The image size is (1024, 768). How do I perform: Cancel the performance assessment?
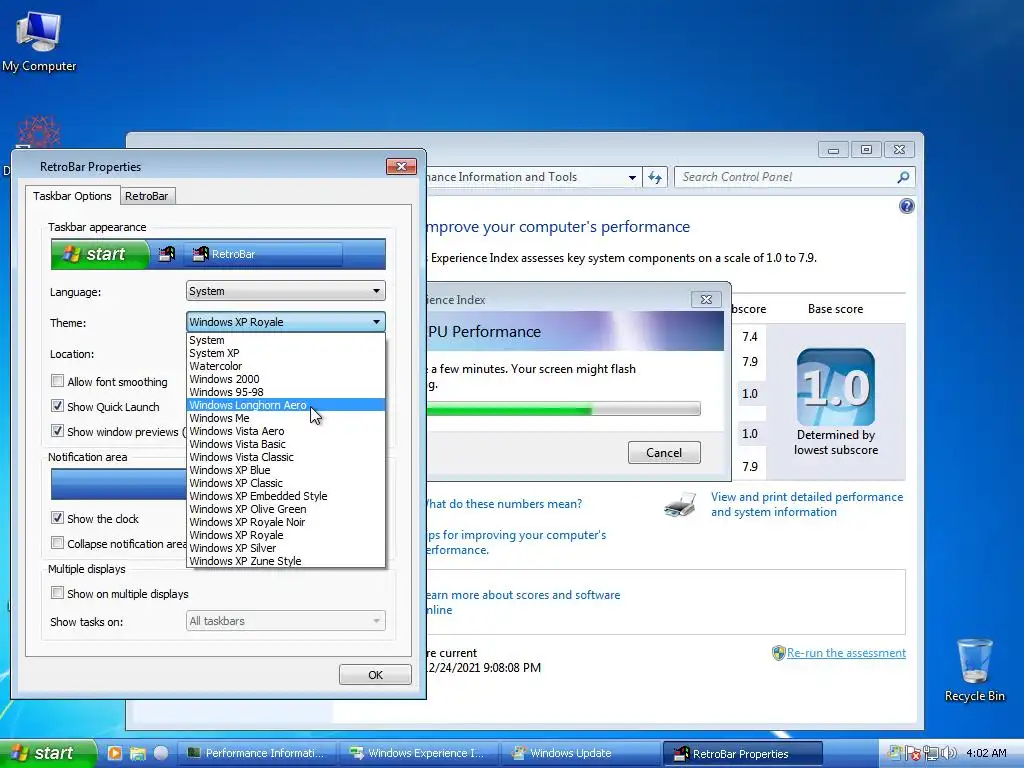tap(664, 453)
